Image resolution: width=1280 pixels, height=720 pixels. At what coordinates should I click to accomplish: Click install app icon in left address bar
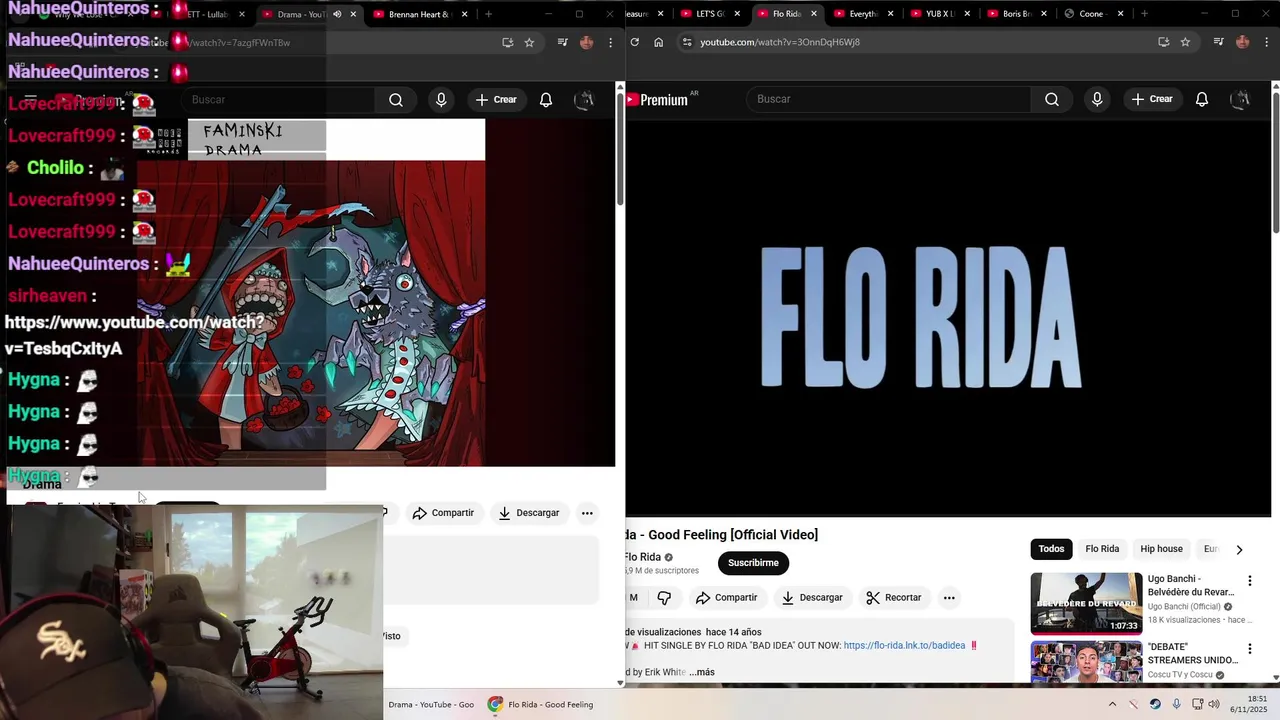(x=507, y=42)
